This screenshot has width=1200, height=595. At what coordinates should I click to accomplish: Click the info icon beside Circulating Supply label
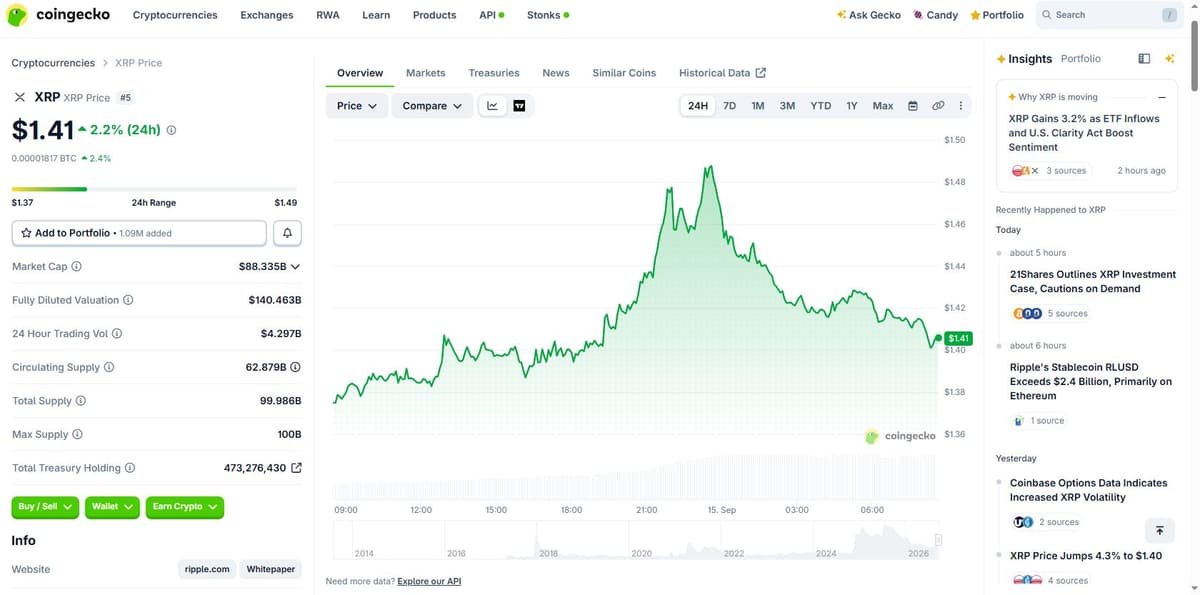[109, 367]
